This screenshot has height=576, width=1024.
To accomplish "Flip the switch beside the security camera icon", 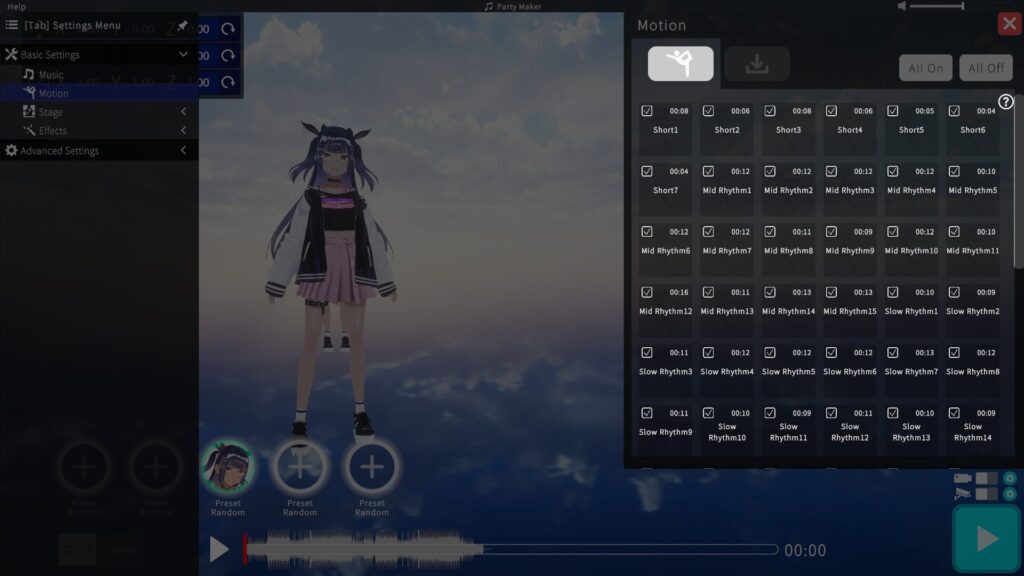I will (986, 494).
